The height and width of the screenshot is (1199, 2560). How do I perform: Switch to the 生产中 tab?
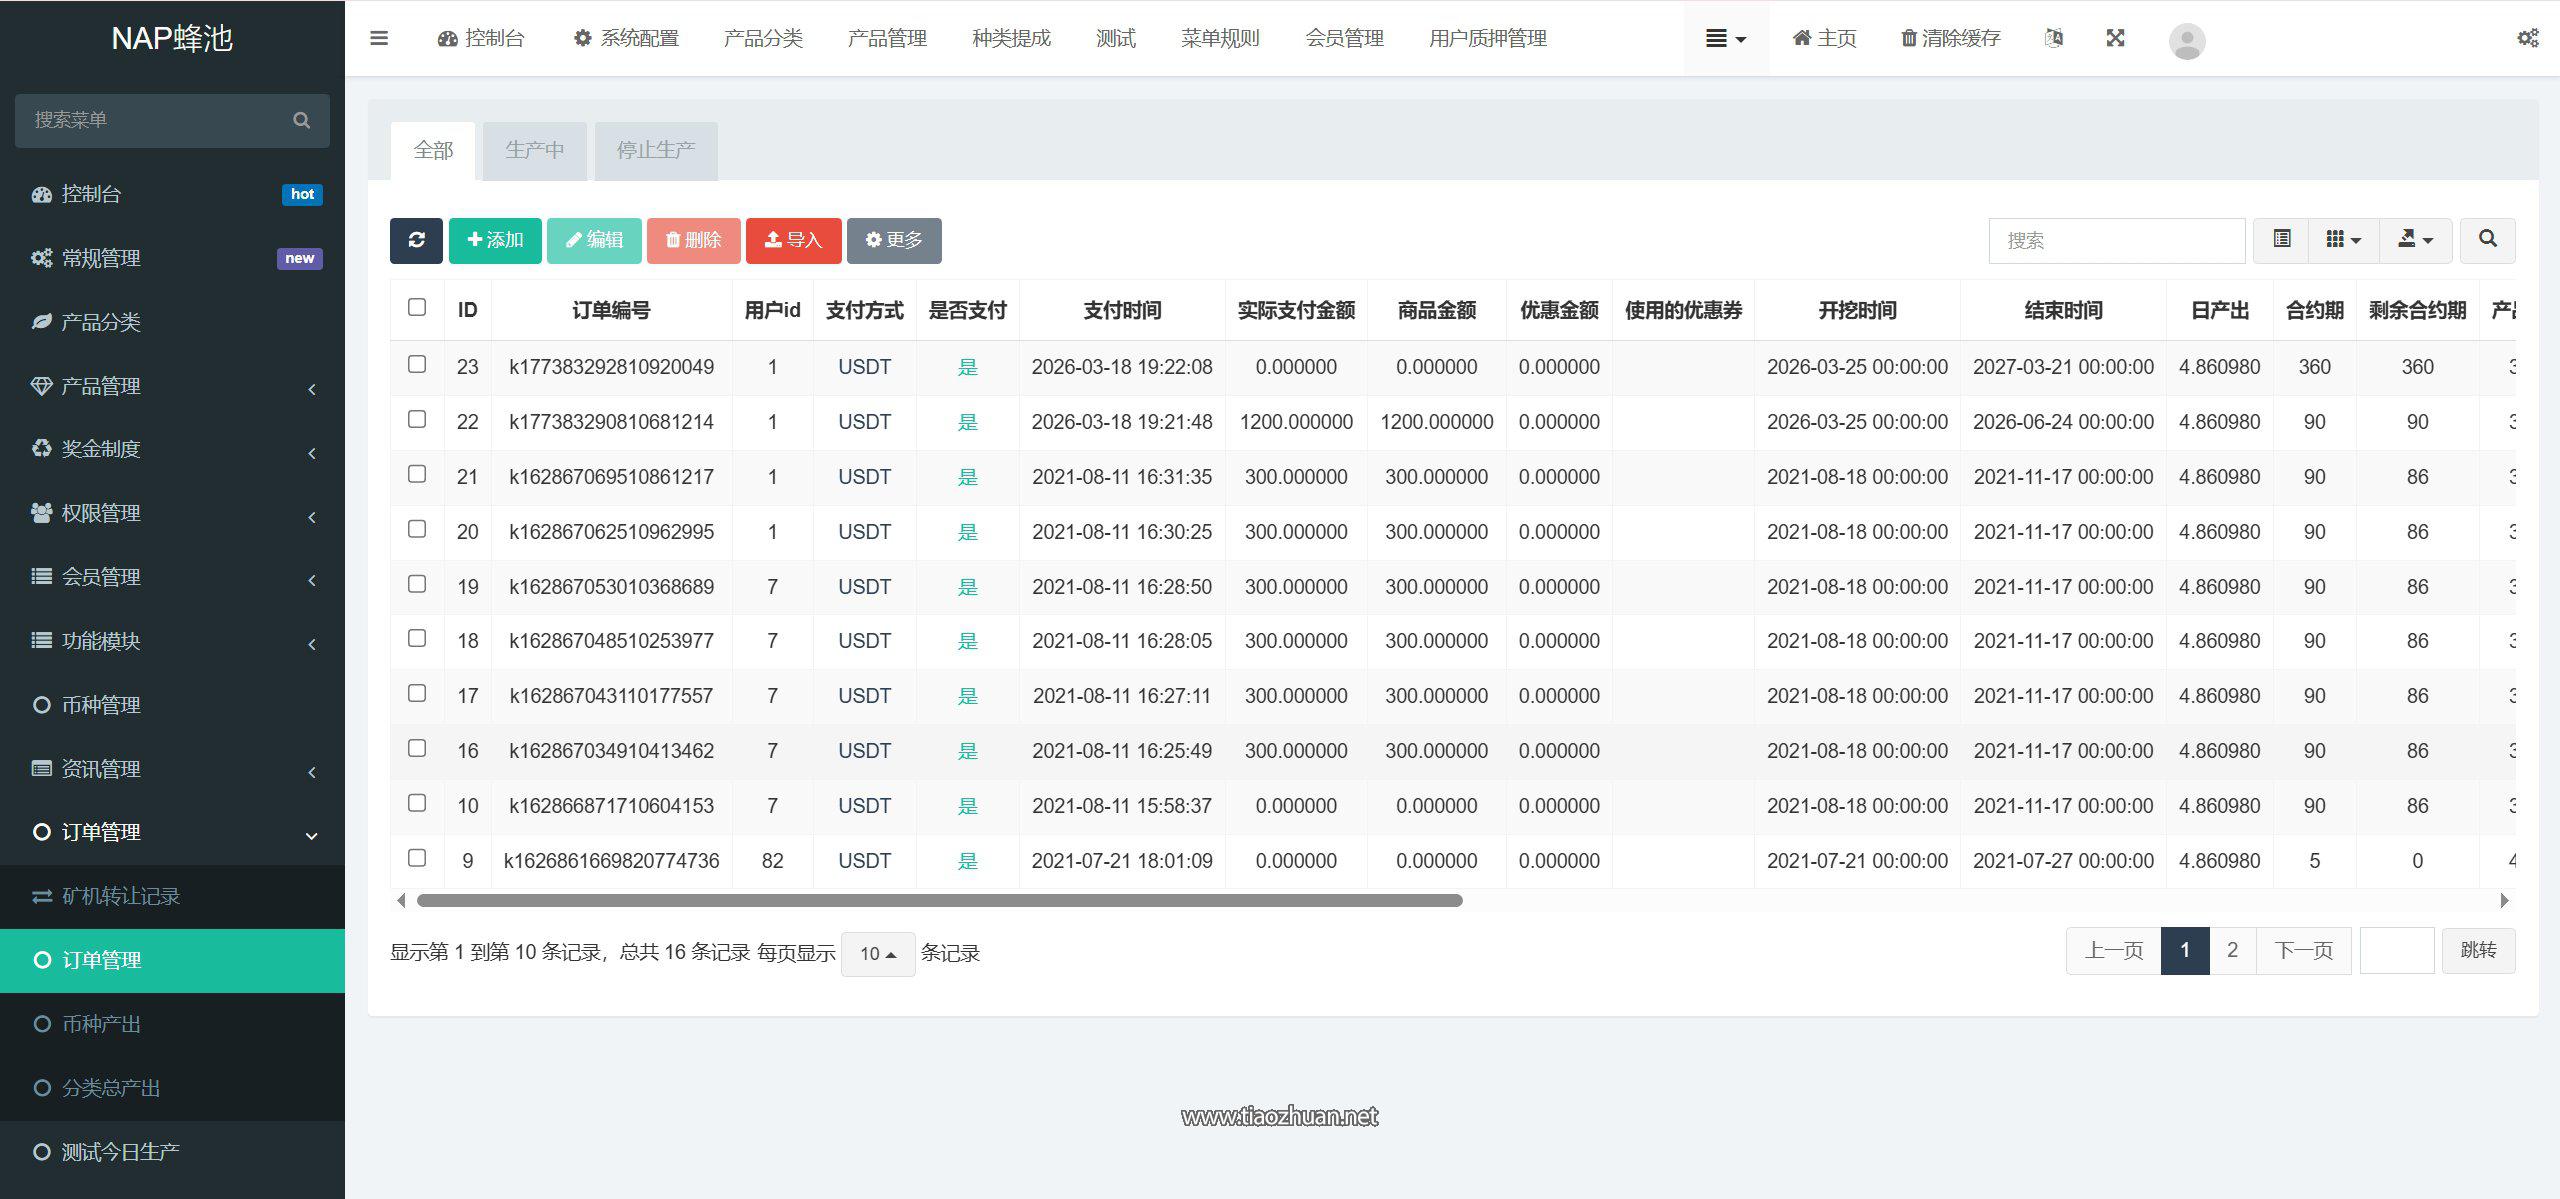click(x=534, y=151)
